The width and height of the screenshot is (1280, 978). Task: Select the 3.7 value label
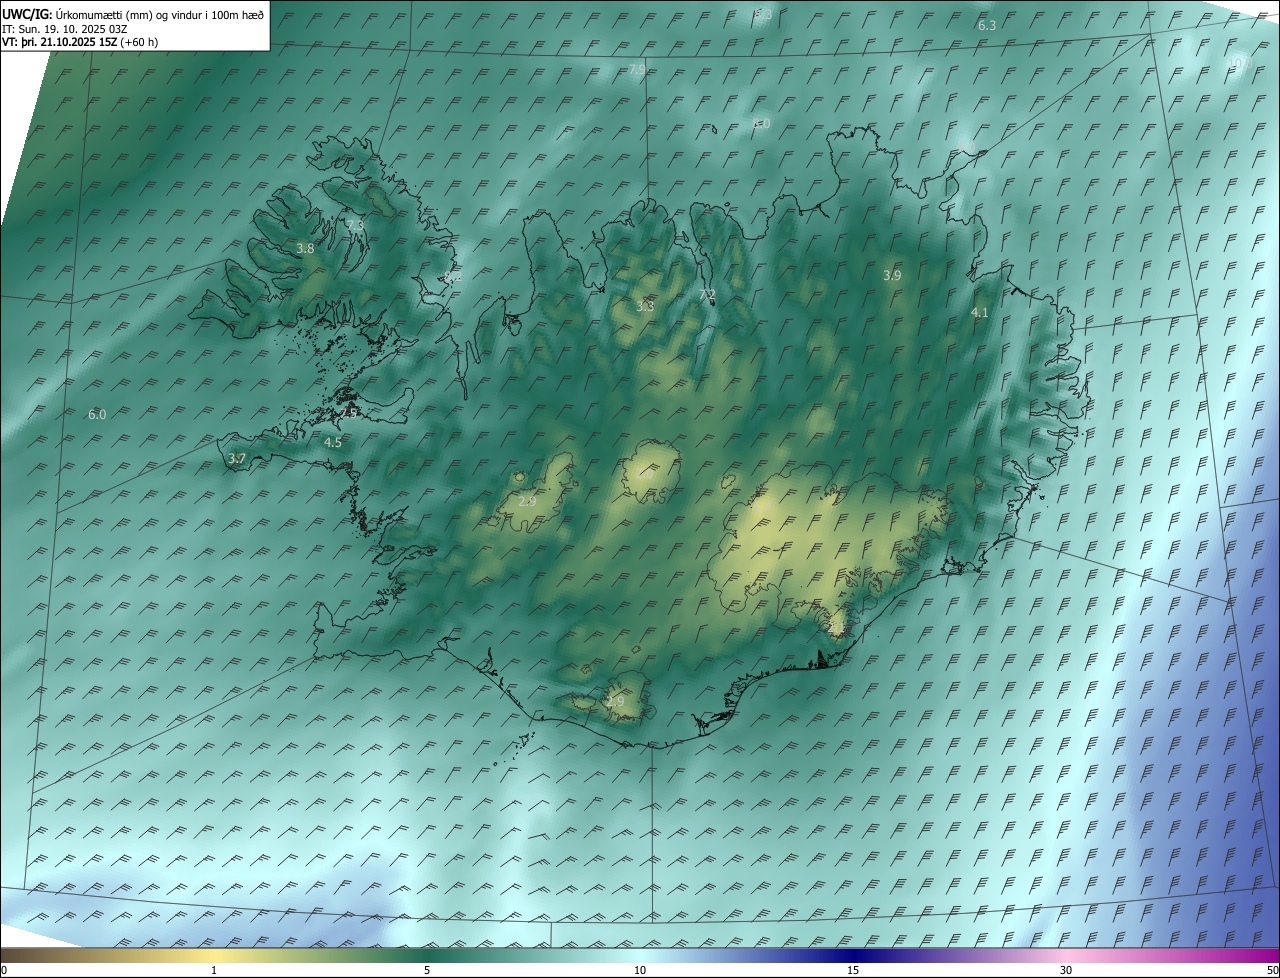[x=237, y=459]
